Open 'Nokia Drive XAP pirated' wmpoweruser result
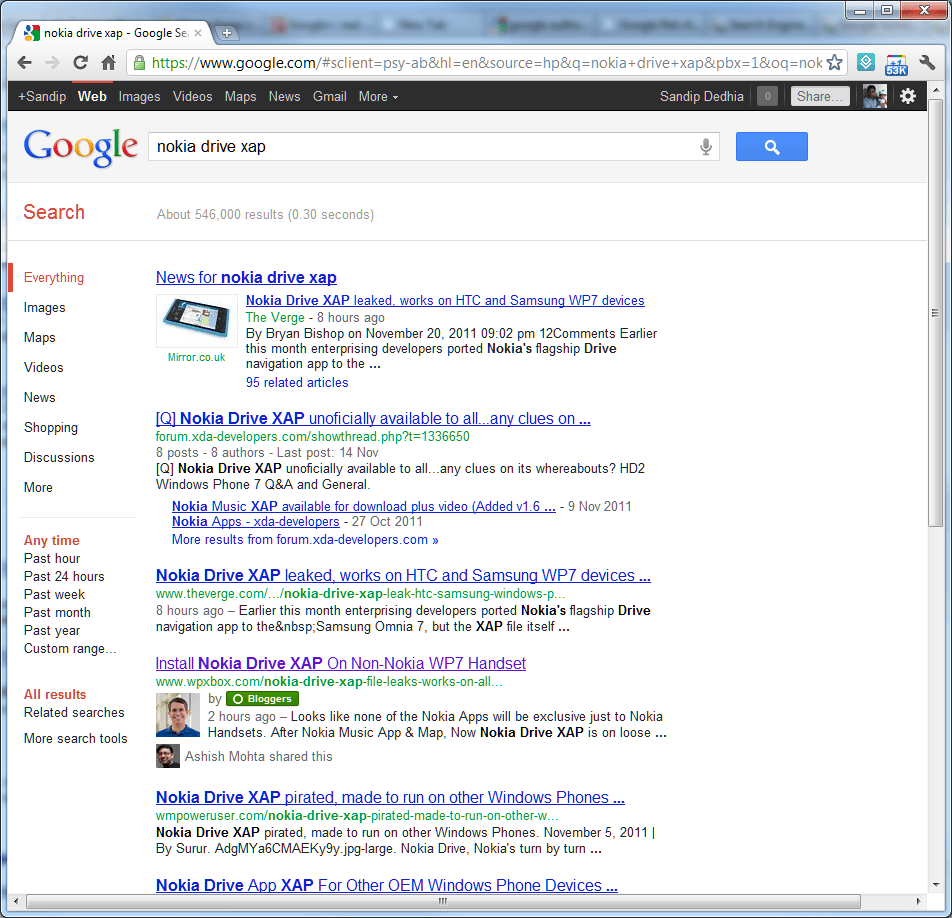 point(390,797)
